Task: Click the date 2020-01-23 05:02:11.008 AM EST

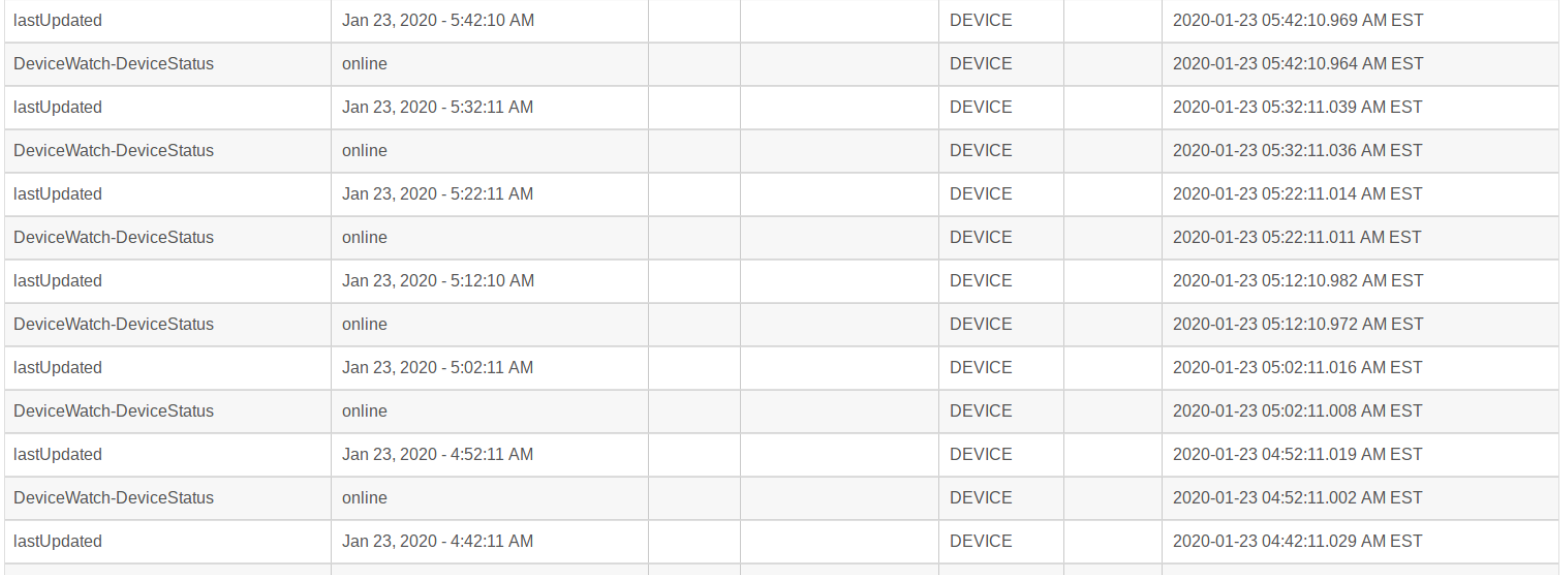Action: [x=1297, y=411]
